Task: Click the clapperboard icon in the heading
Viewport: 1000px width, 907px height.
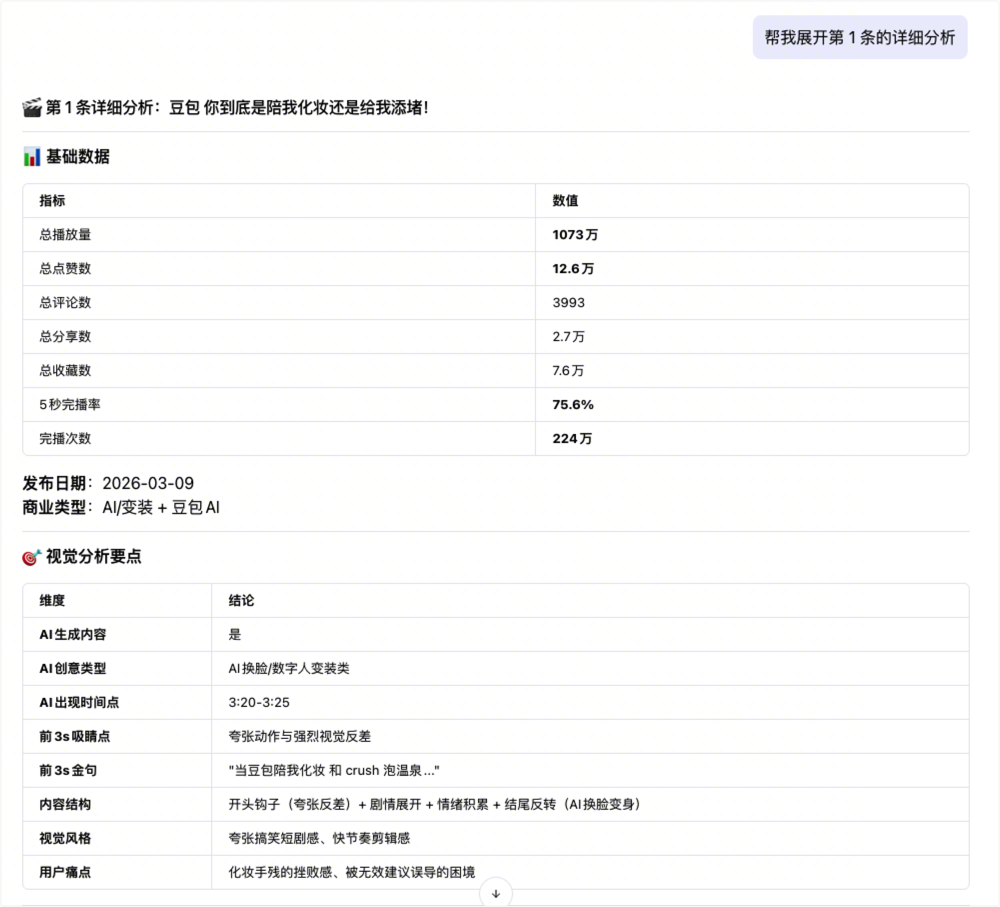Action: (31, 107)
